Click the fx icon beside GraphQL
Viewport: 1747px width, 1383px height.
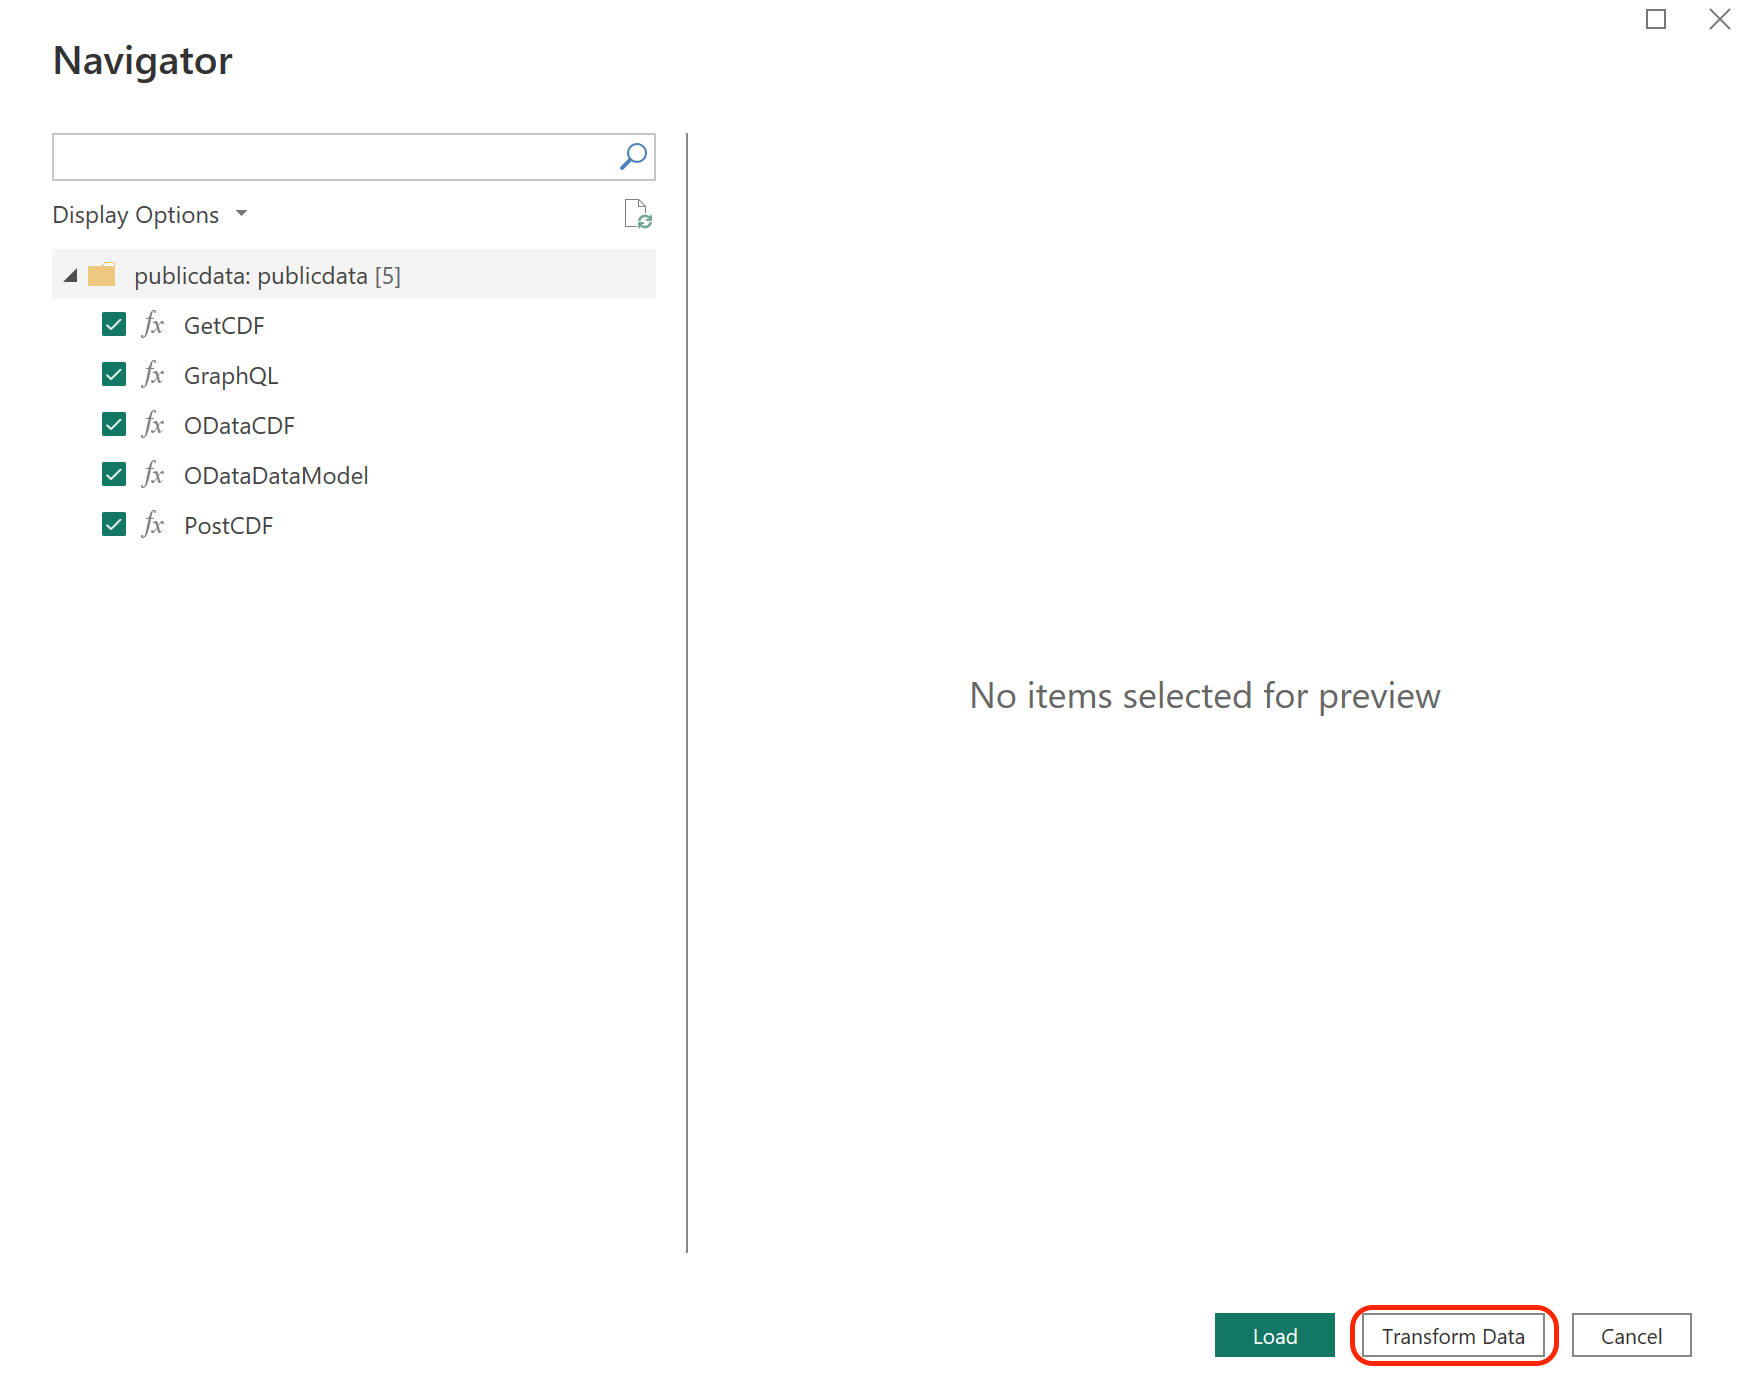[153, 375]
